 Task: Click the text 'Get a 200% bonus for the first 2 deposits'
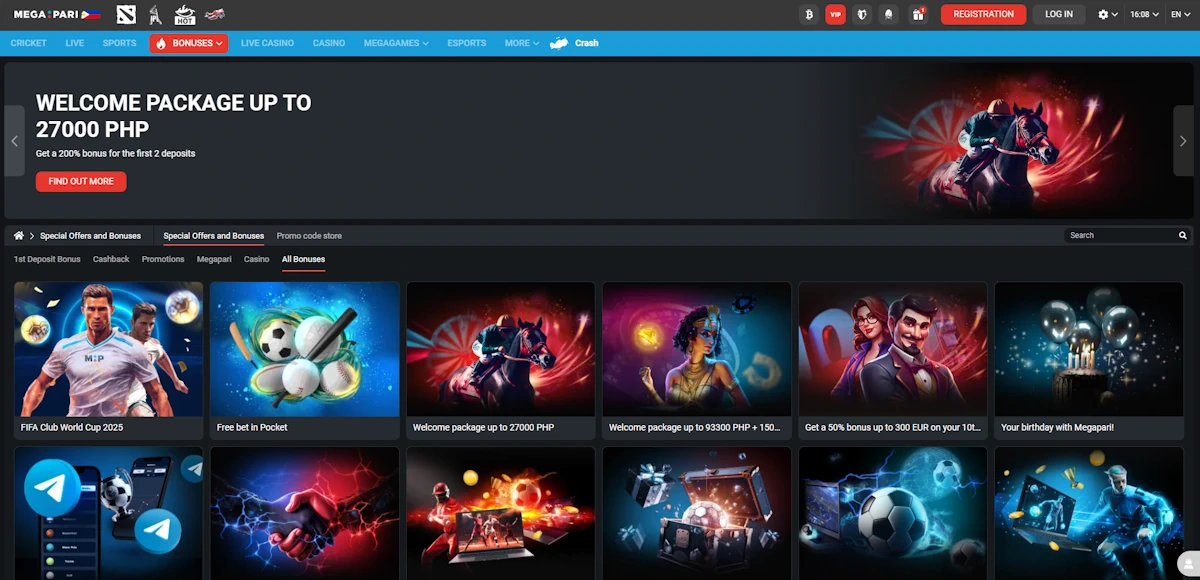(x=116, y=154)
